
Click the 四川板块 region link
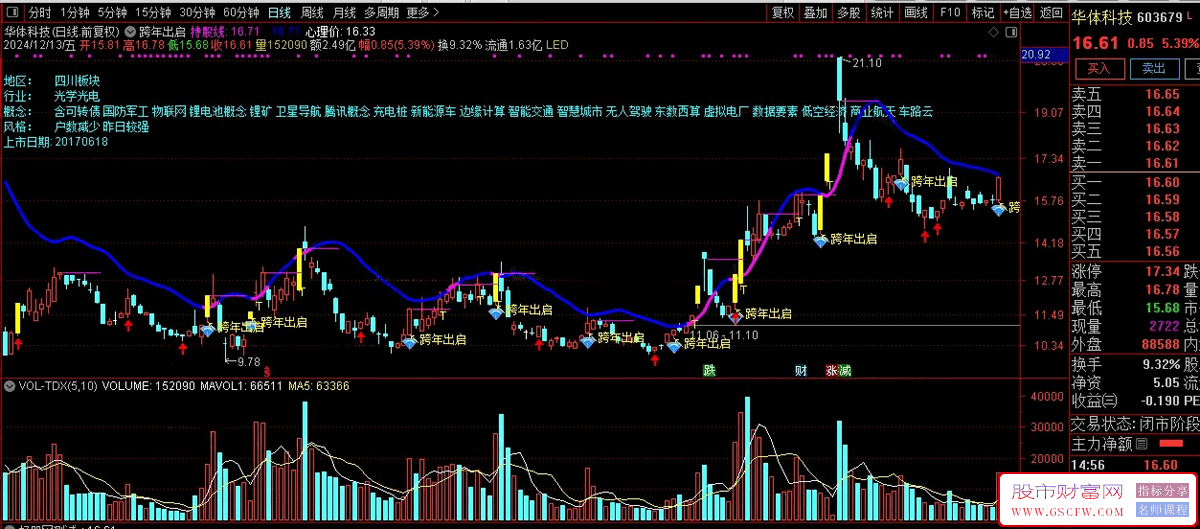(x=77, y=81)
